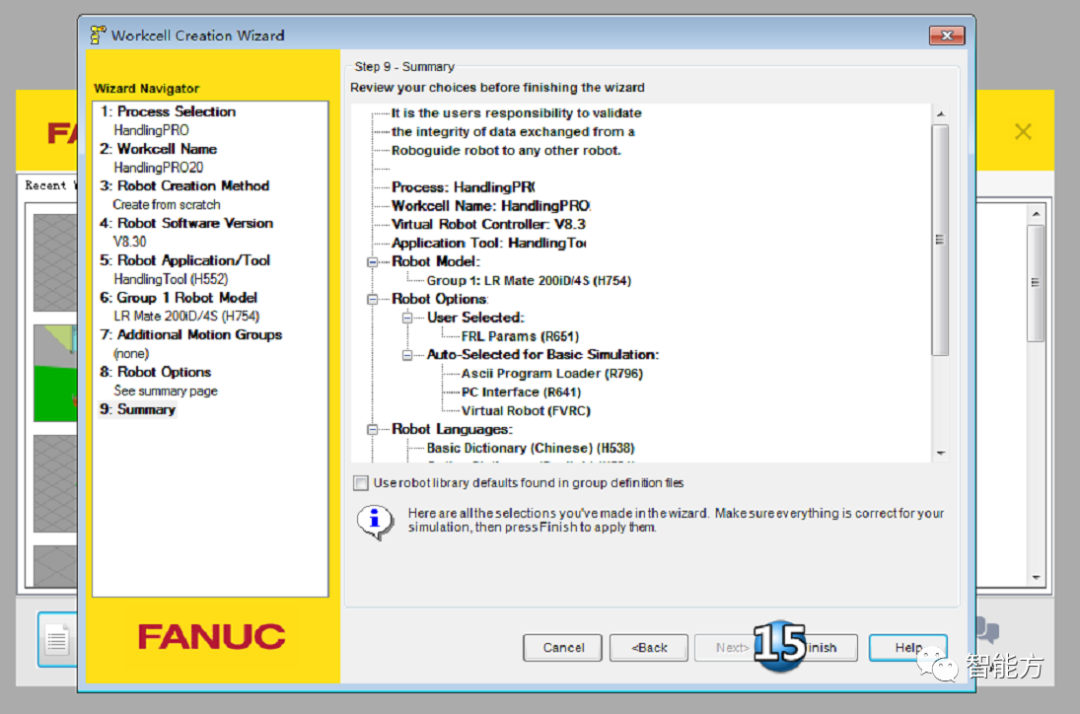Select Group 1: LR Mate 200iD/4S (H754) tree row

point(528,280)
